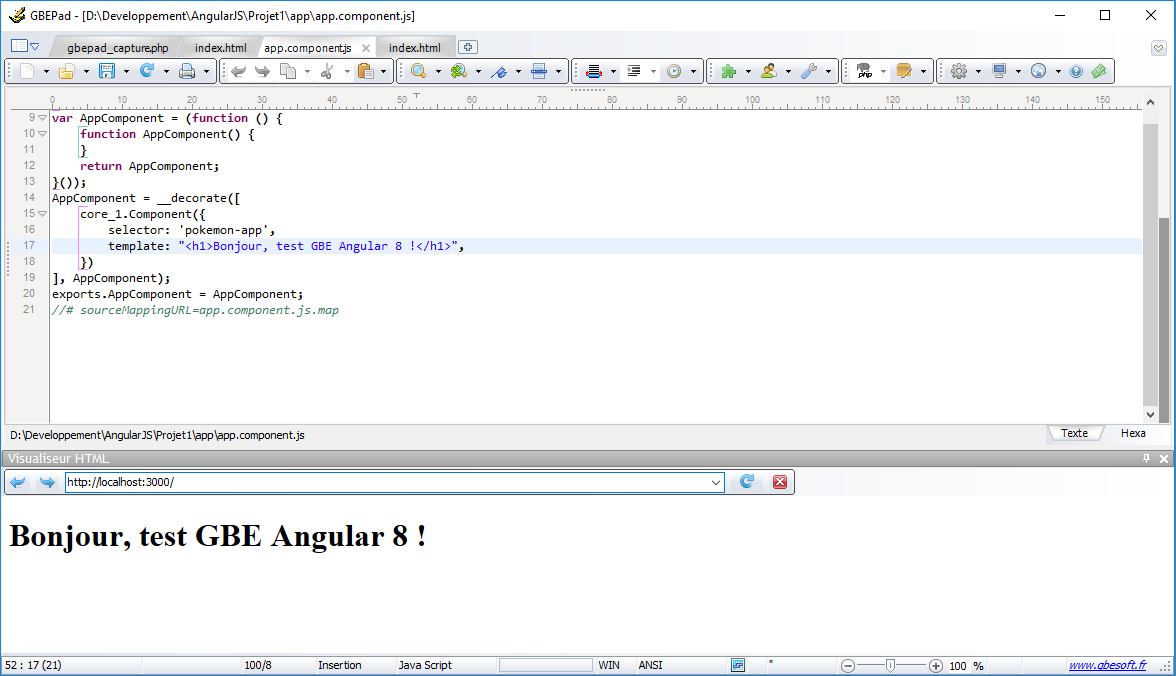Image resolution: width=1176 pixels, height=676 pixels.
Task: Go forward in the HTML viewer
Action: point(47,482)
